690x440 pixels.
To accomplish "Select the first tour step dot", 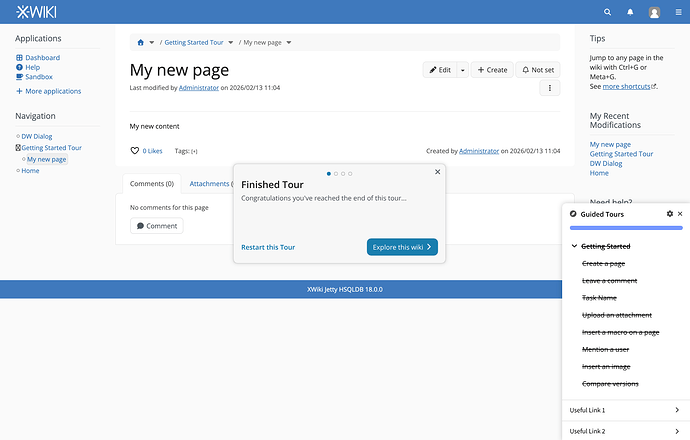I will tap(329, 174).
